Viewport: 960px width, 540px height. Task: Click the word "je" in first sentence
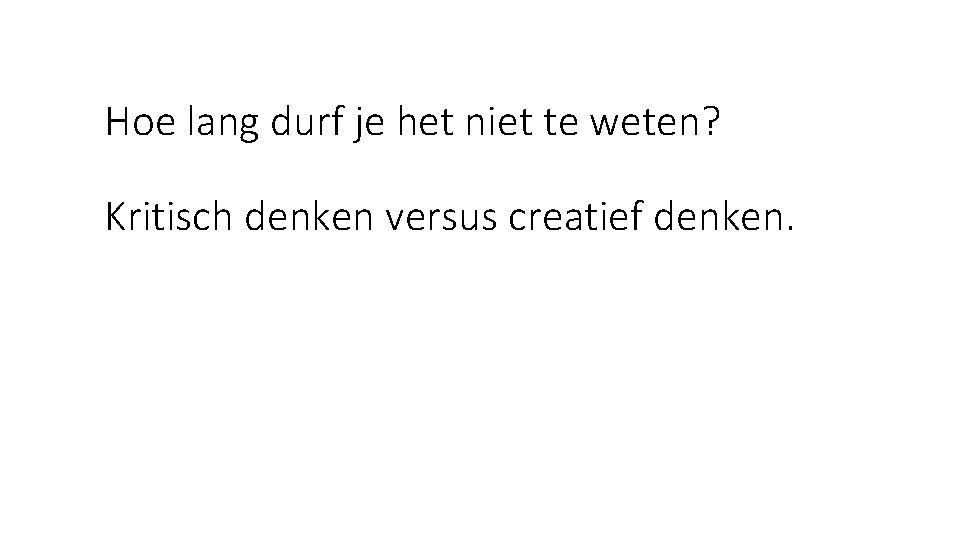pos(368,125)
